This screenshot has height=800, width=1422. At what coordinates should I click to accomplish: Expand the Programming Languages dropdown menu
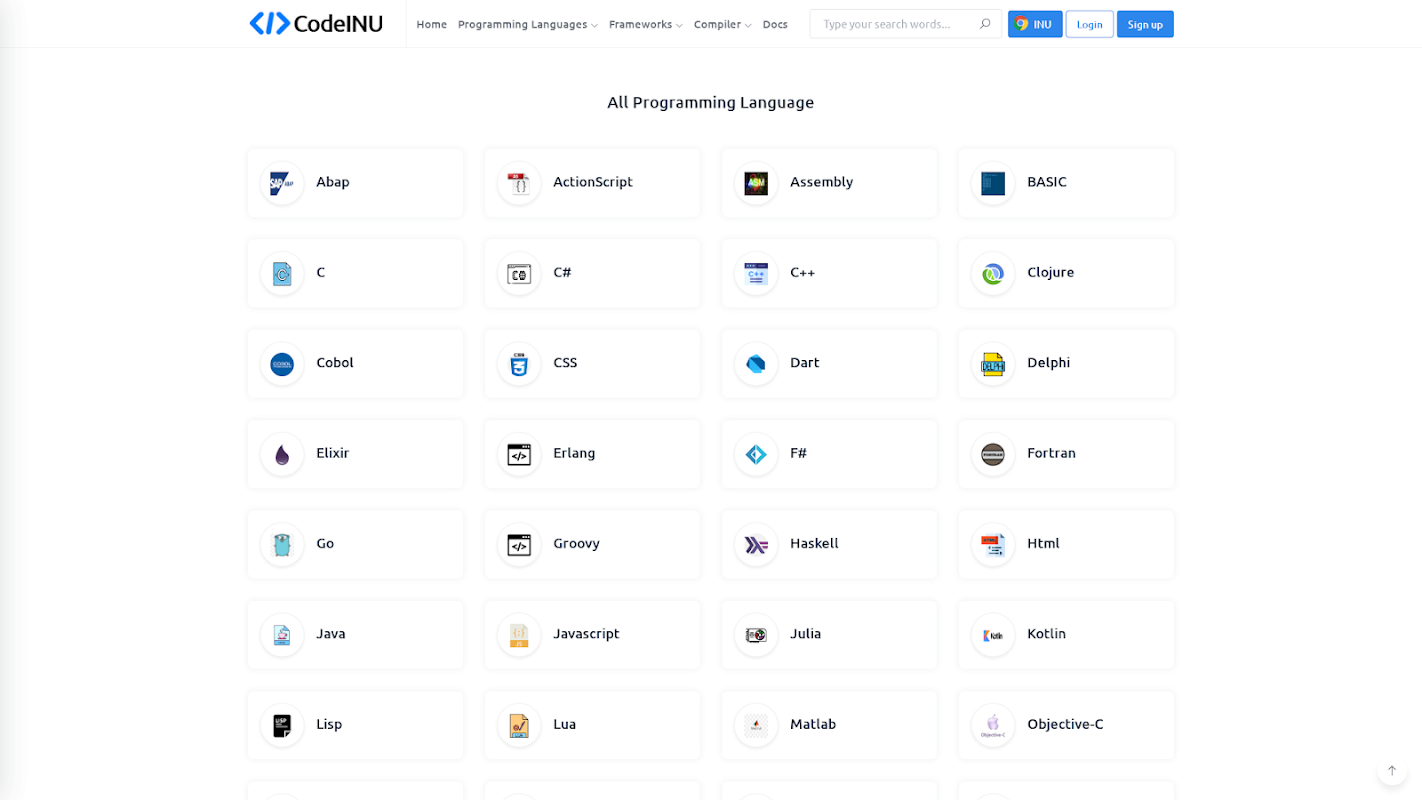point(528,24)
